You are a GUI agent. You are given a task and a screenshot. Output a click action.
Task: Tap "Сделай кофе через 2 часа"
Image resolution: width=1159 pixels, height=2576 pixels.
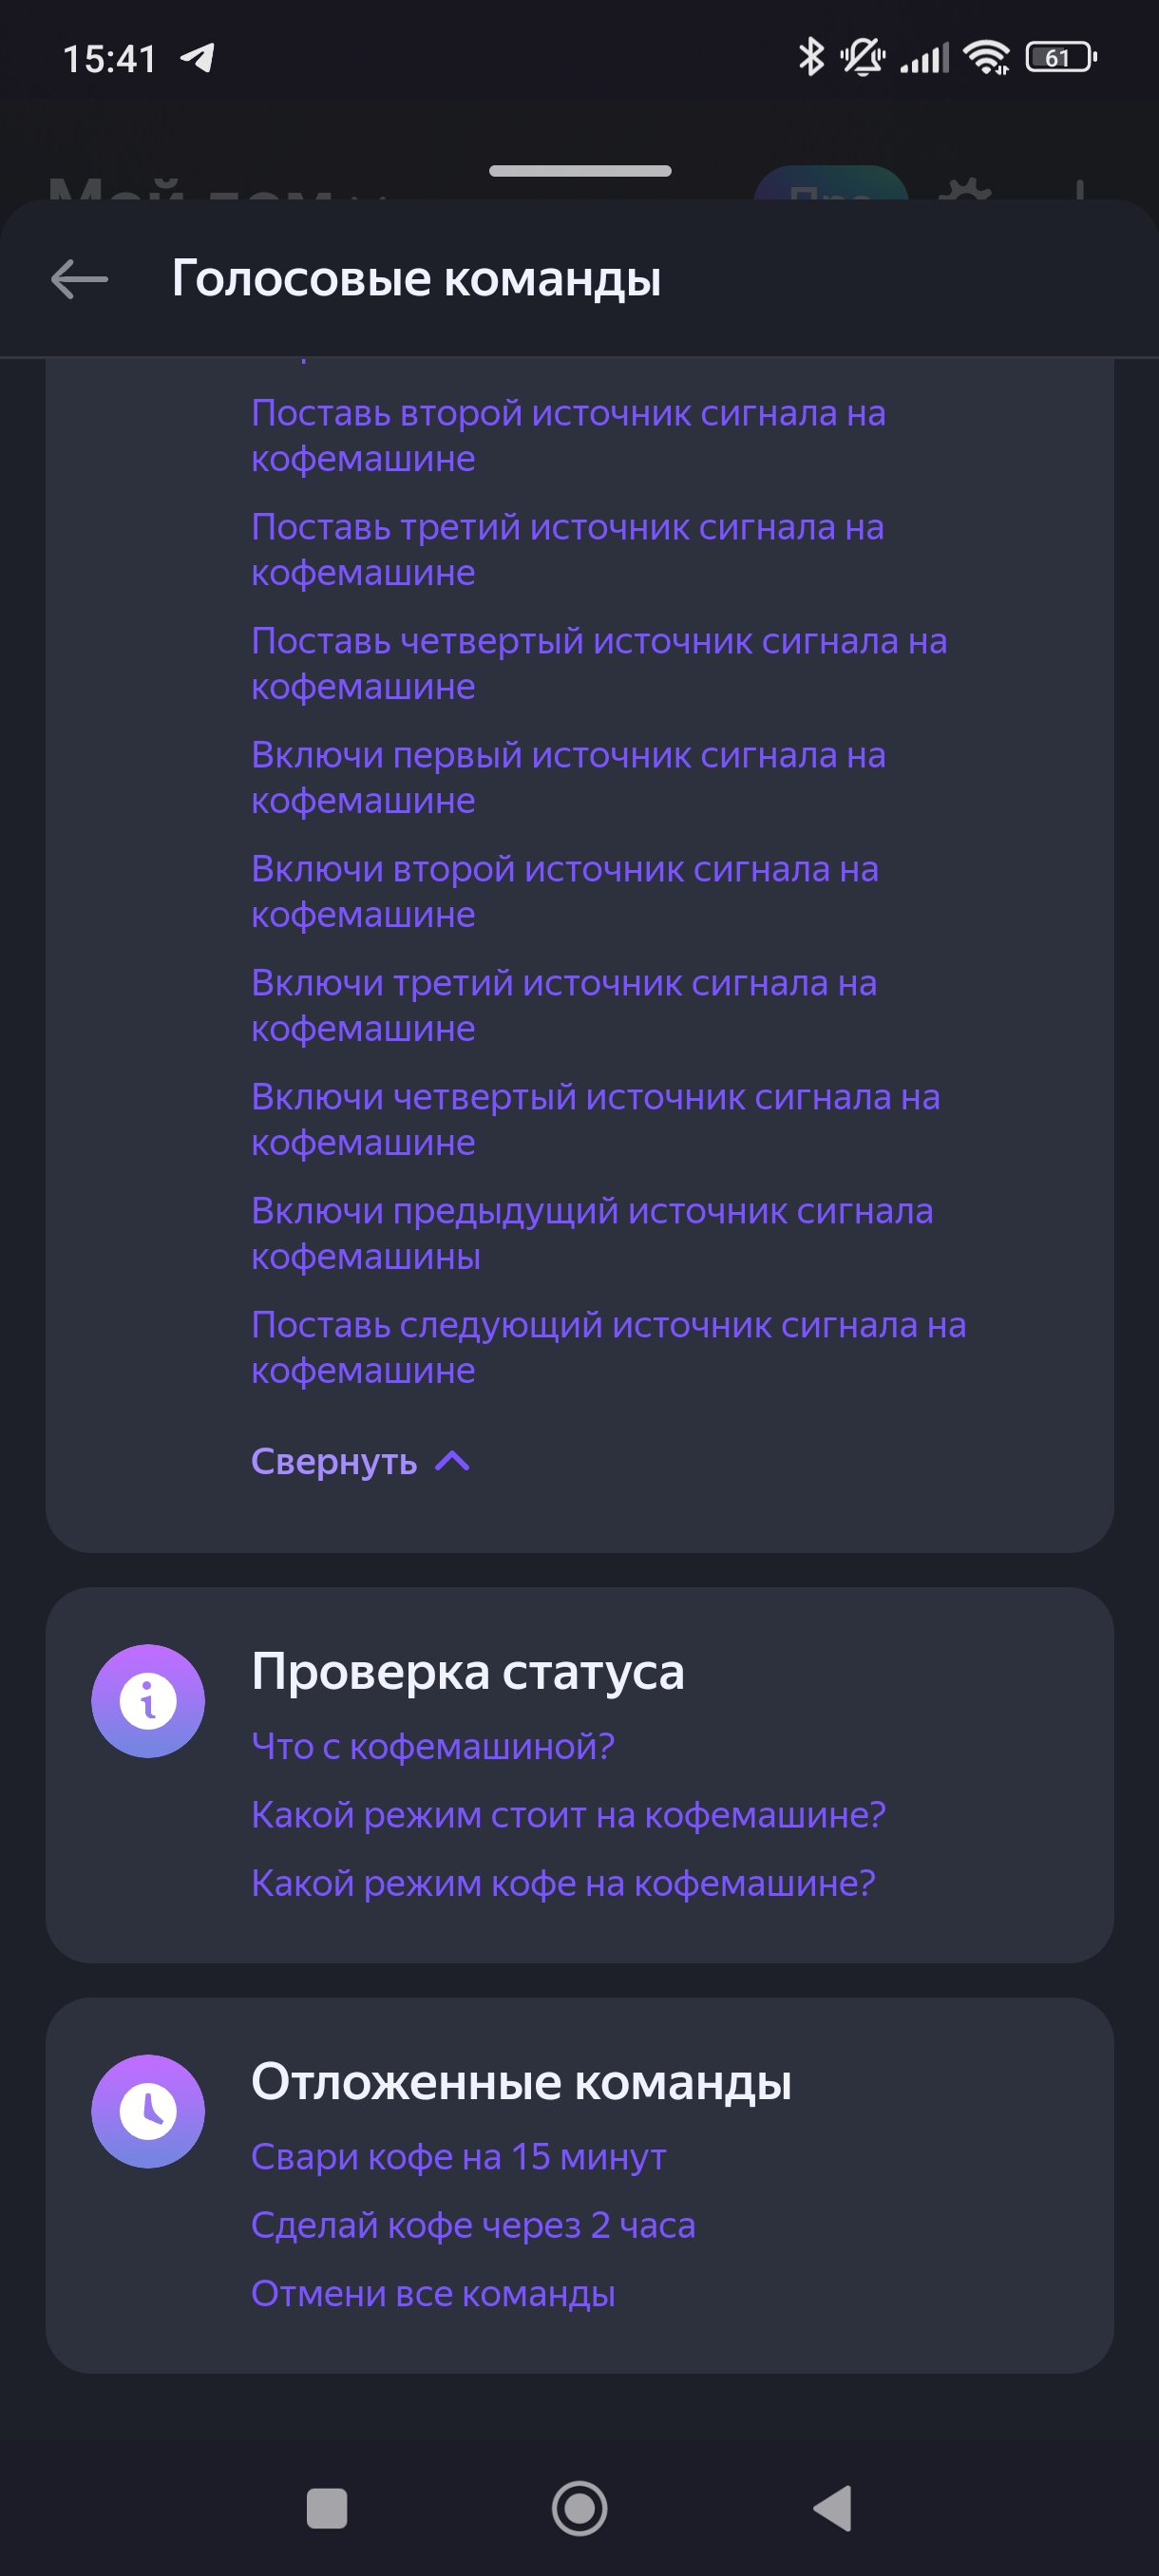pos(473,2225)
